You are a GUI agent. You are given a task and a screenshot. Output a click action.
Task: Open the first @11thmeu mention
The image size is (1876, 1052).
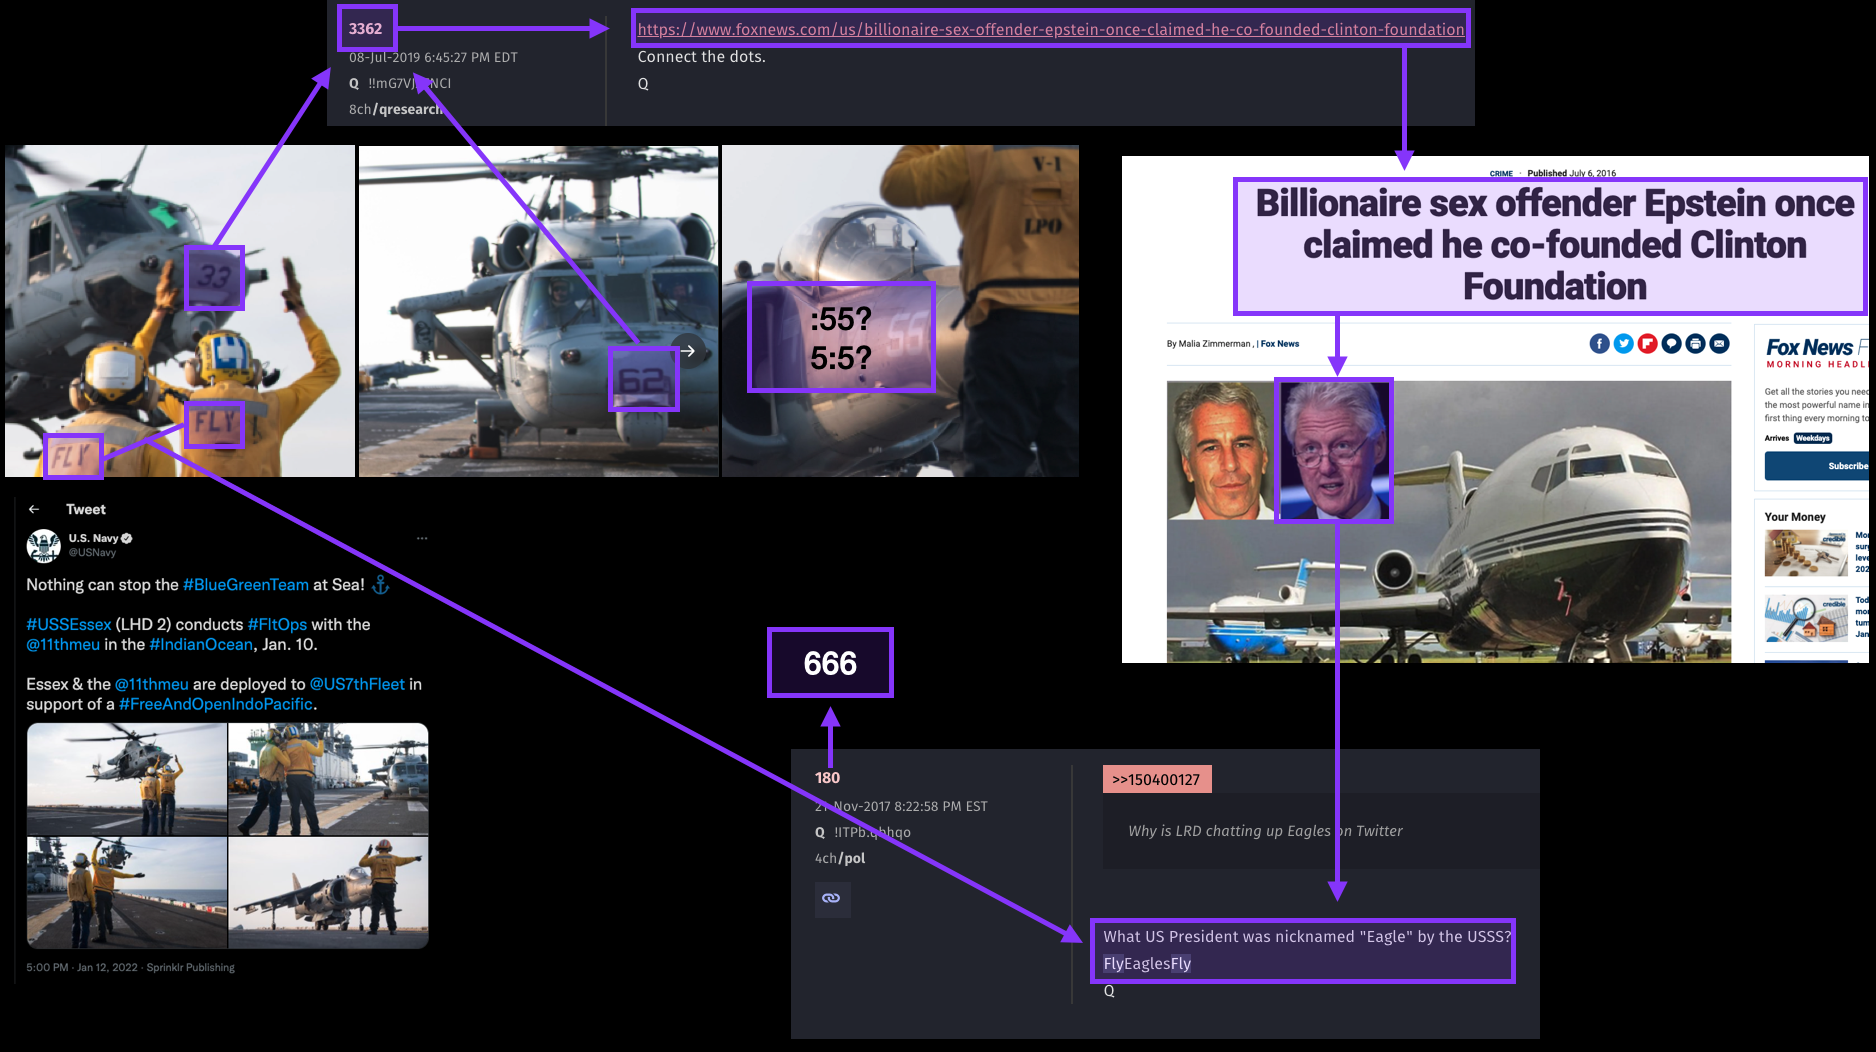click(x=63, y=644)
